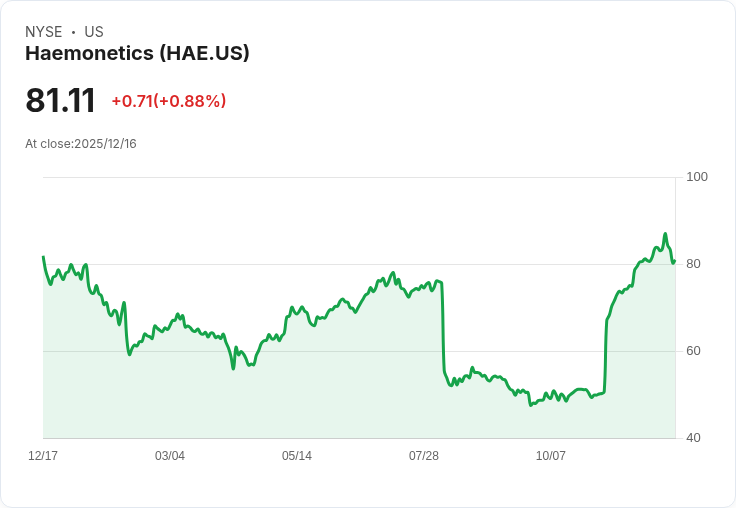
Task: Click the 60 y-axis label
Action: pyautogui.click(x=693, y=351)
